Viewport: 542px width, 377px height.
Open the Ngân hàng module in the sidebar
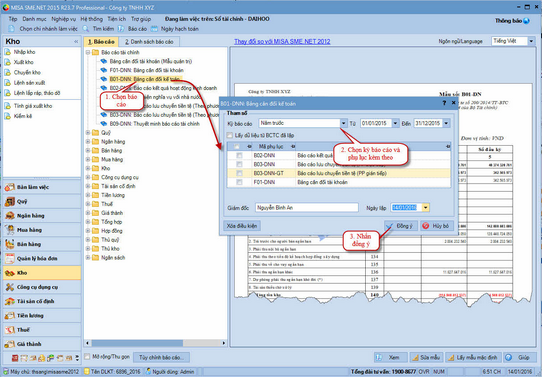(42, 216)
